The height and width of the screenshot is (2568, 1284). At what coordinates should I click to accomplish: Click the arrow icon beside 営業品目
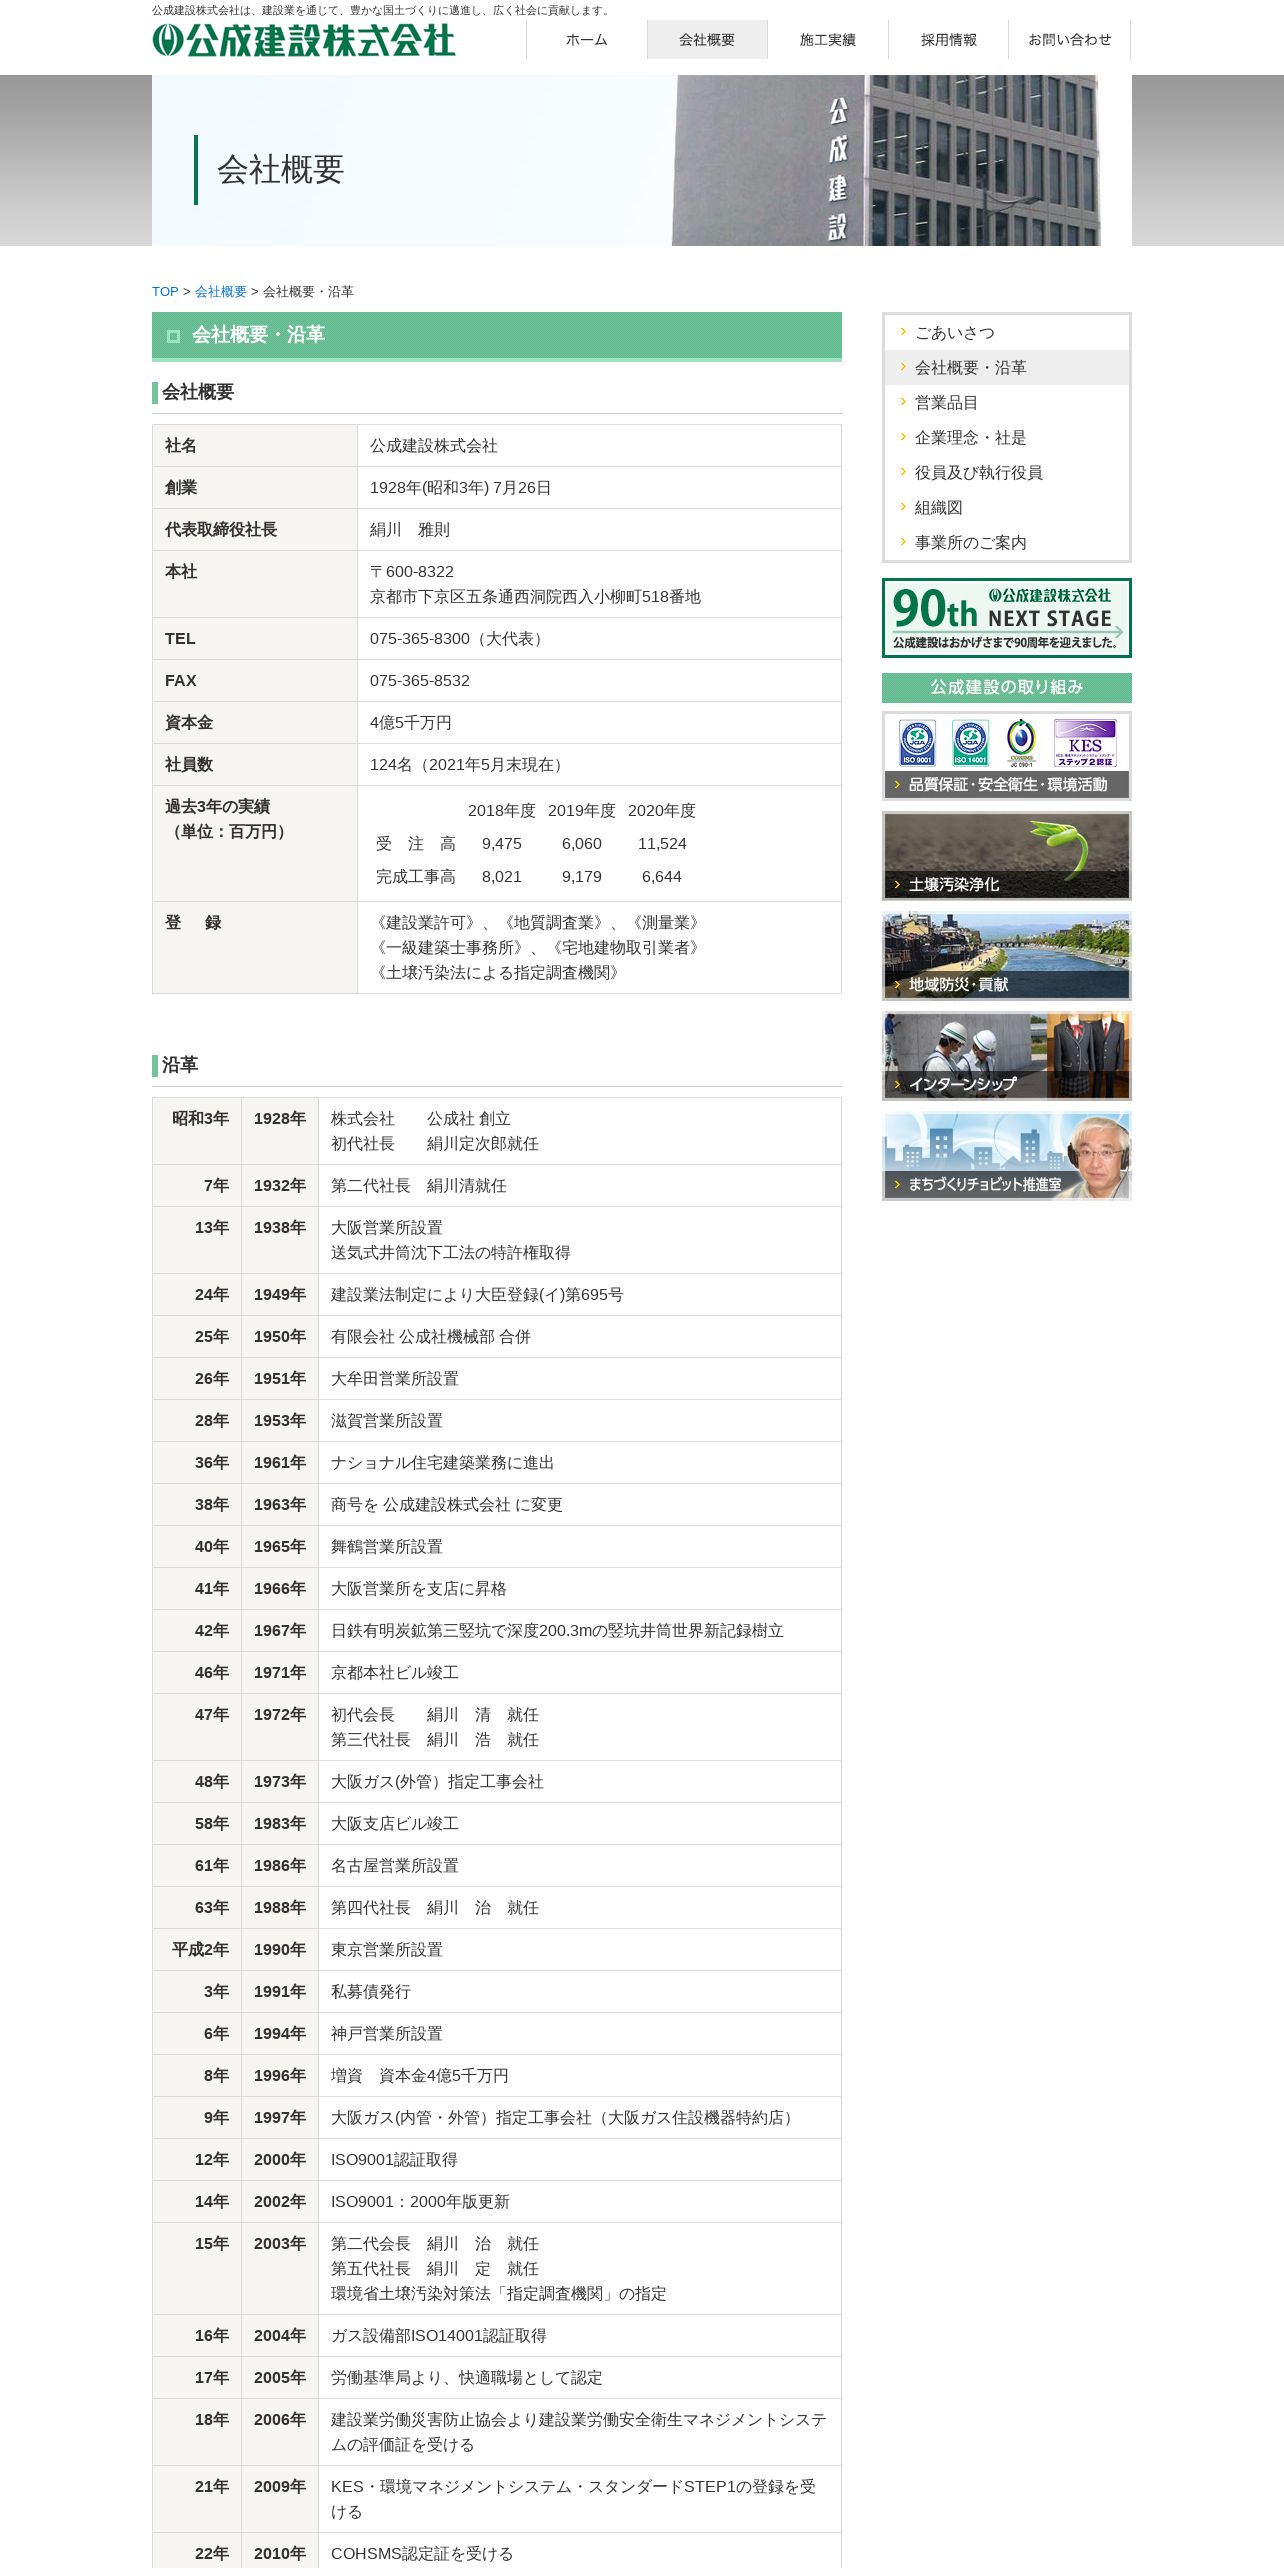(x=903, y=402)
